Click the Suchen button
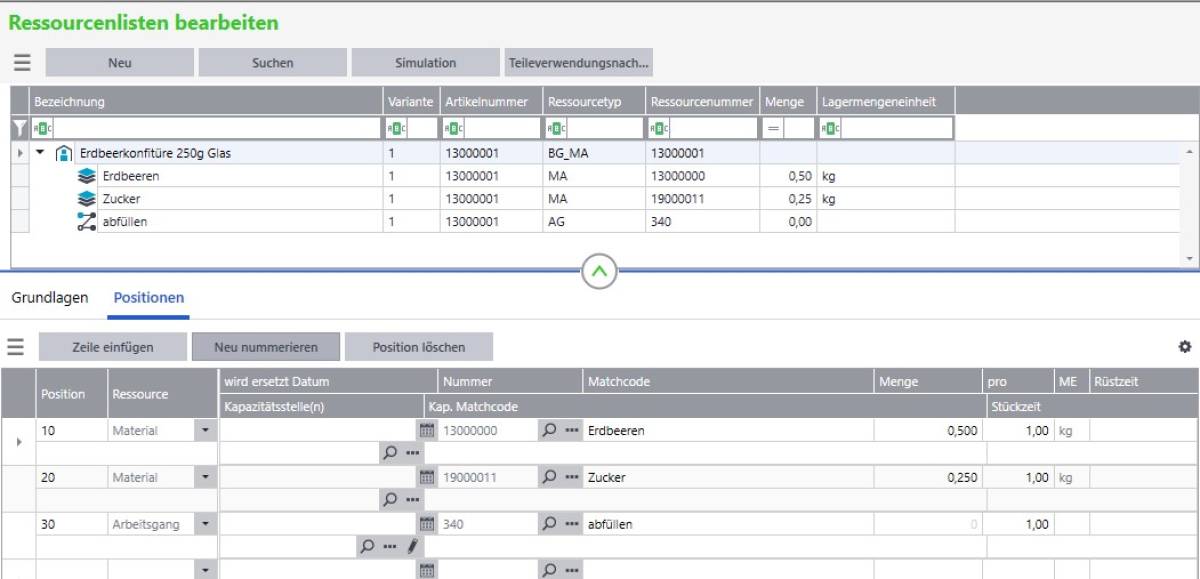The image size is (1200, 579). pyautogui.click(x=273, y=62)
